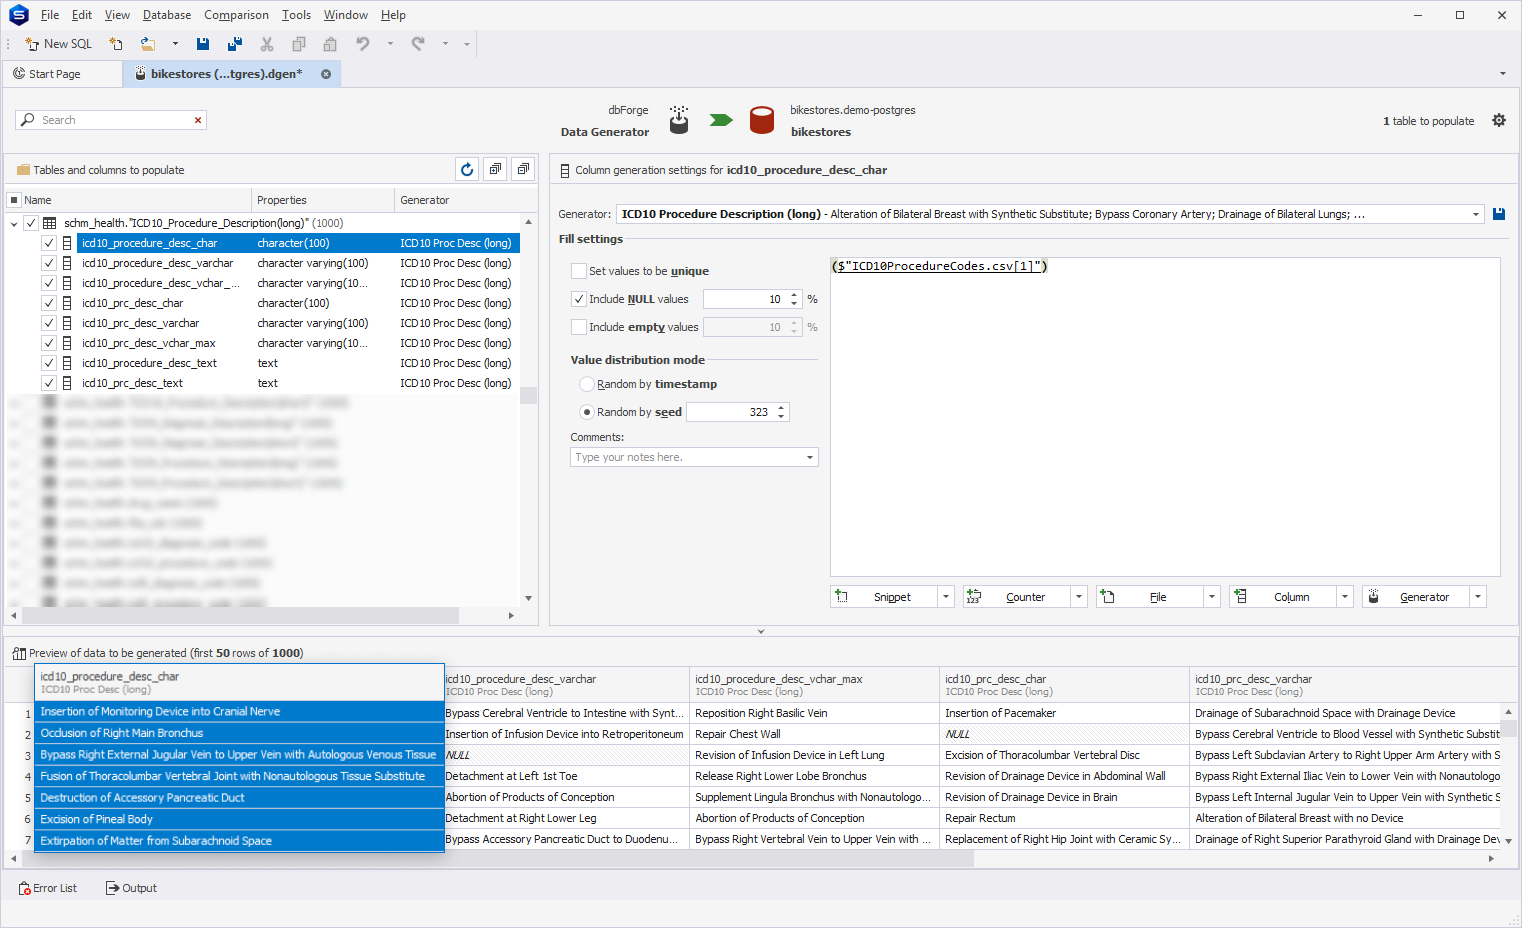Open the File button dropdown arrow

click(x=1212, y=597)
